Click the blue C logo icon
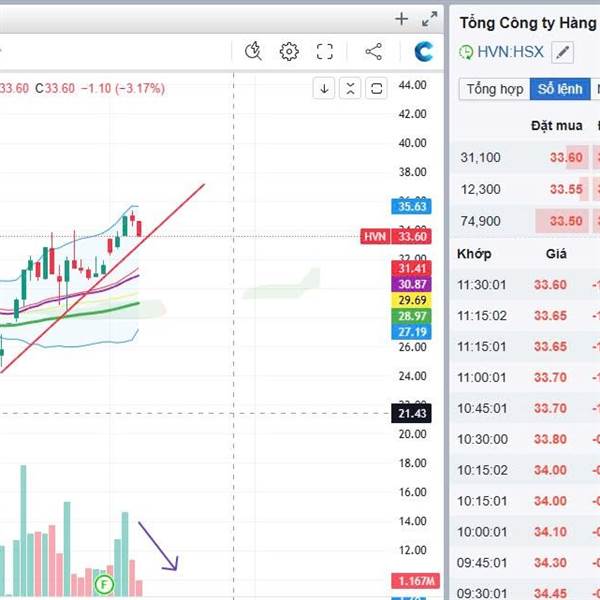 coord(424,51)
